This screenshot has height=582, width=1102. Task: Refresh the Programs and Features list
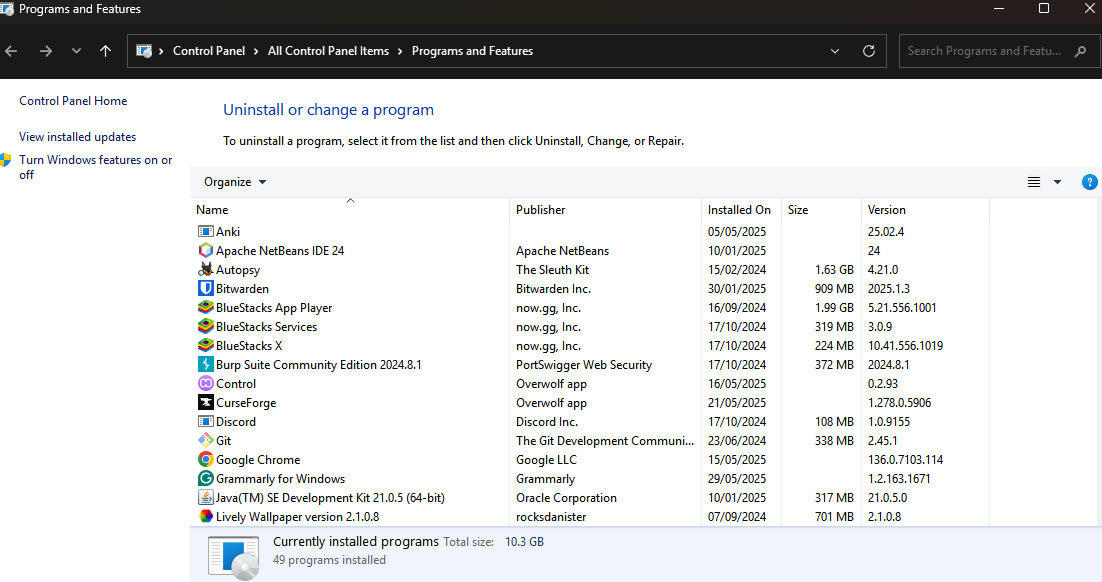tap(869, 51)
